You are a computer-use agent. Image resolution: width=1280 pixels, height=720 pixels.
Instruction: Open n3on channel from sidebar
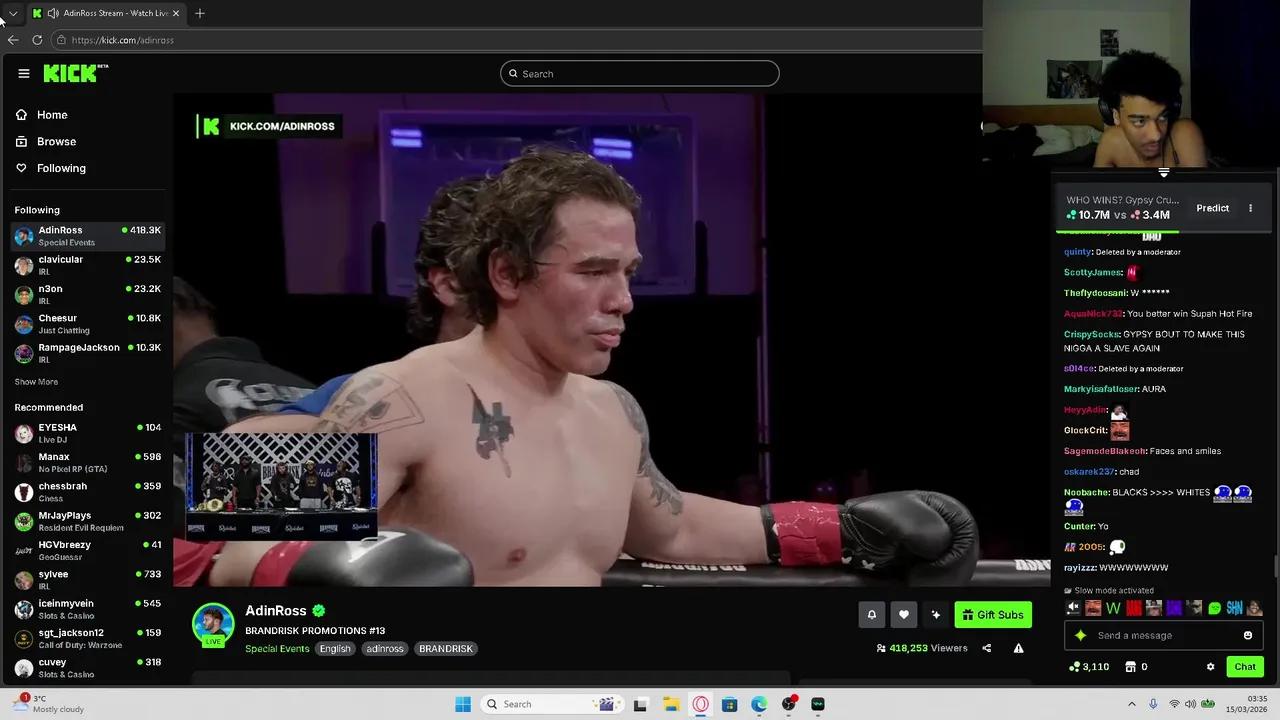[87, 295]
